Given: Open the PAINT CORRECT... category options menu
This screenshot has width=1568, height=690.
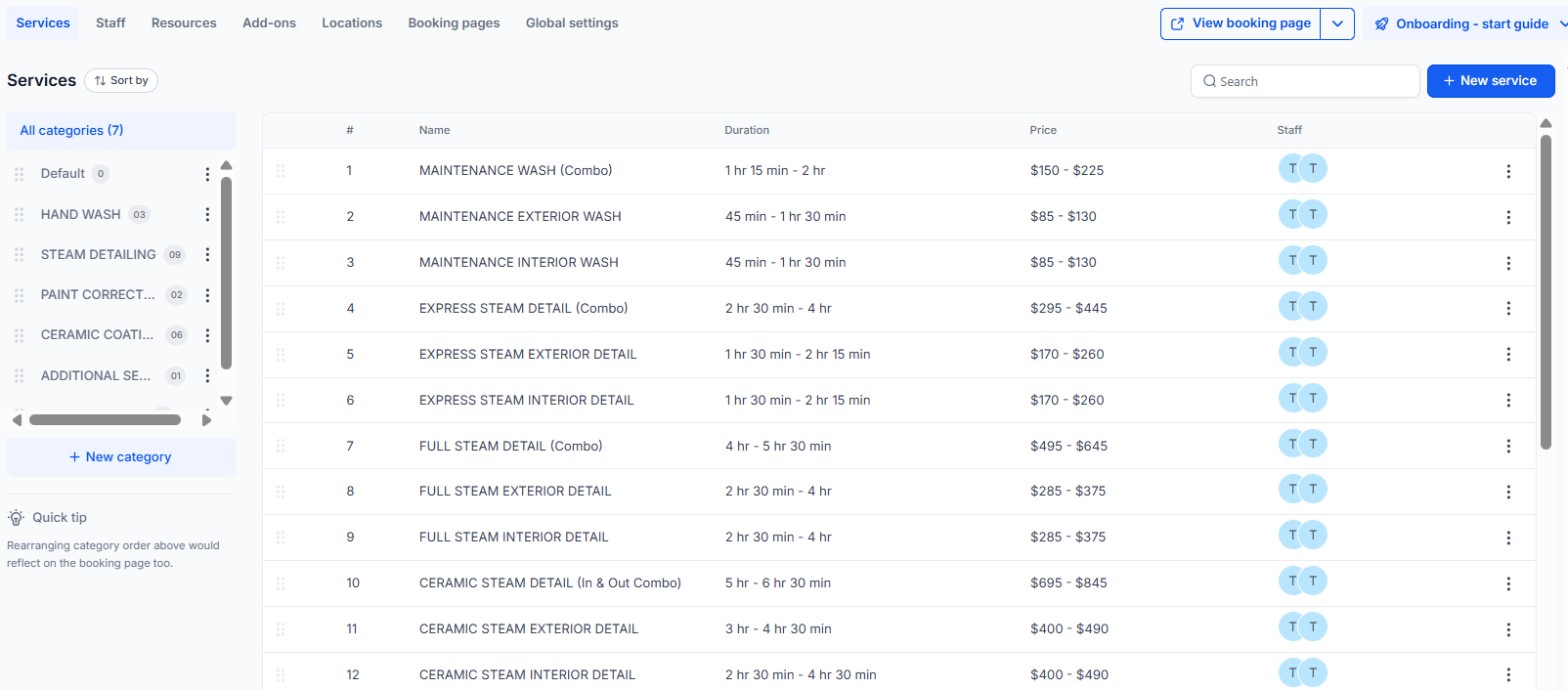Looking at the screenshot, I should pos(207,295).
